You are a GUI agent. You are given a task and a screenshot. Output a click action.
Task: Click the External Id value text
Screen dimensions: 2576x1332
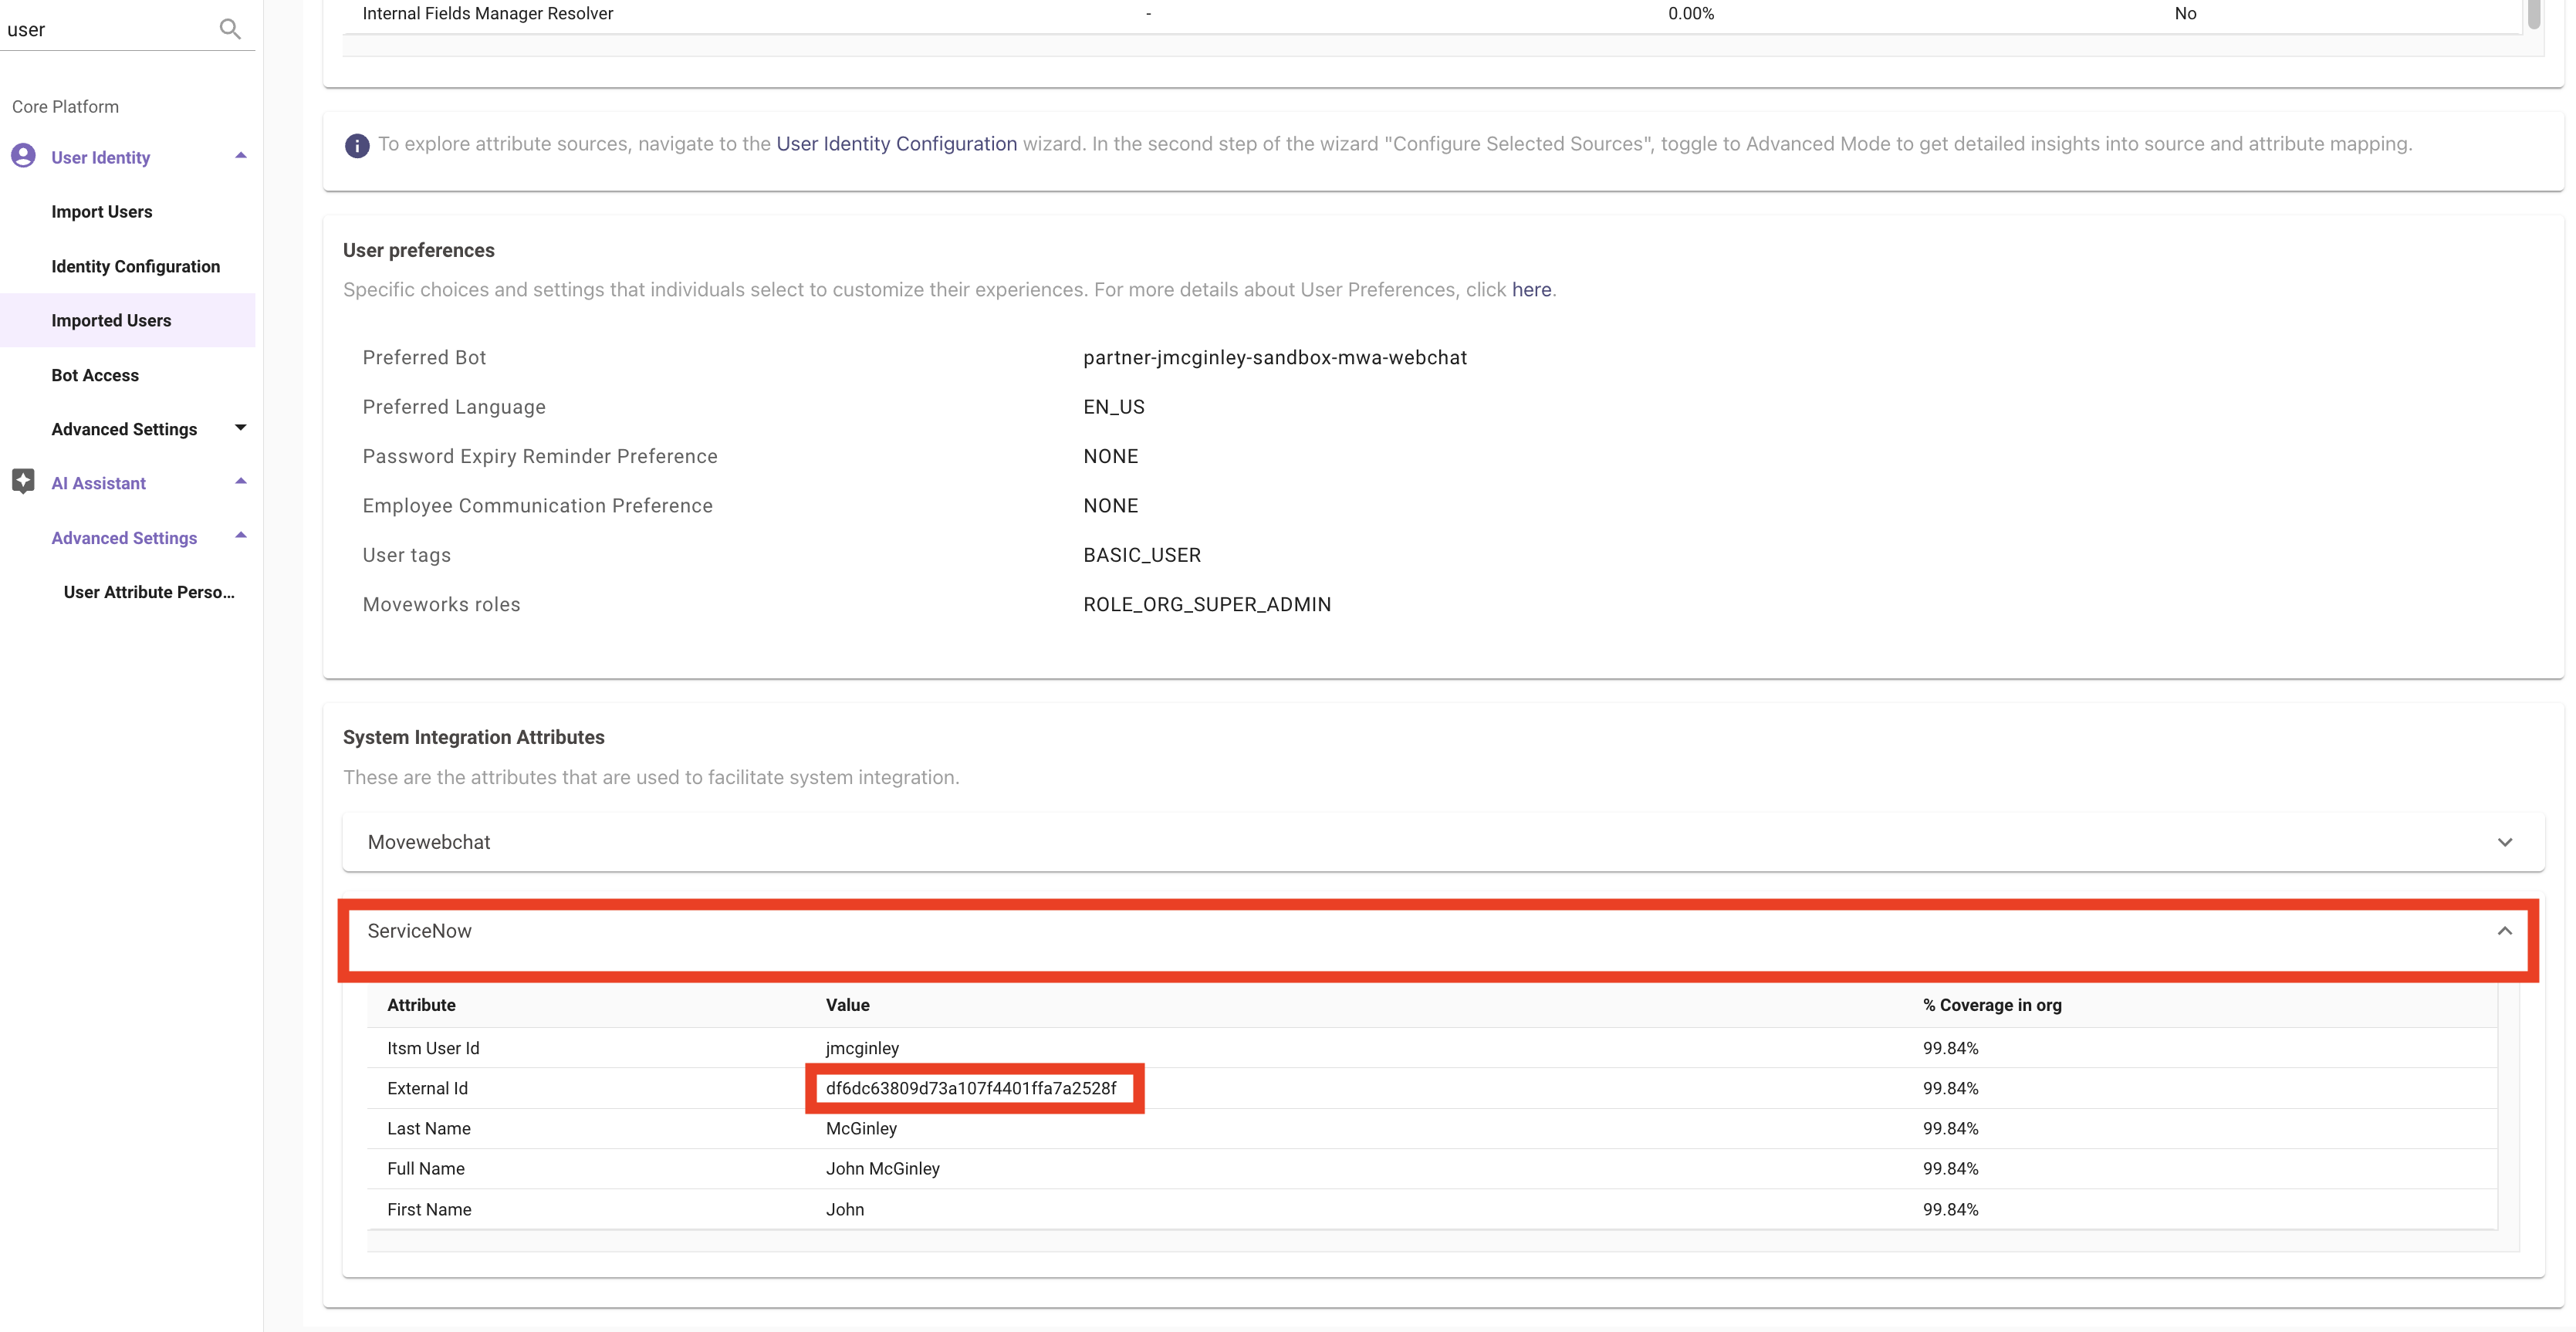click(x=971, y=1088)
